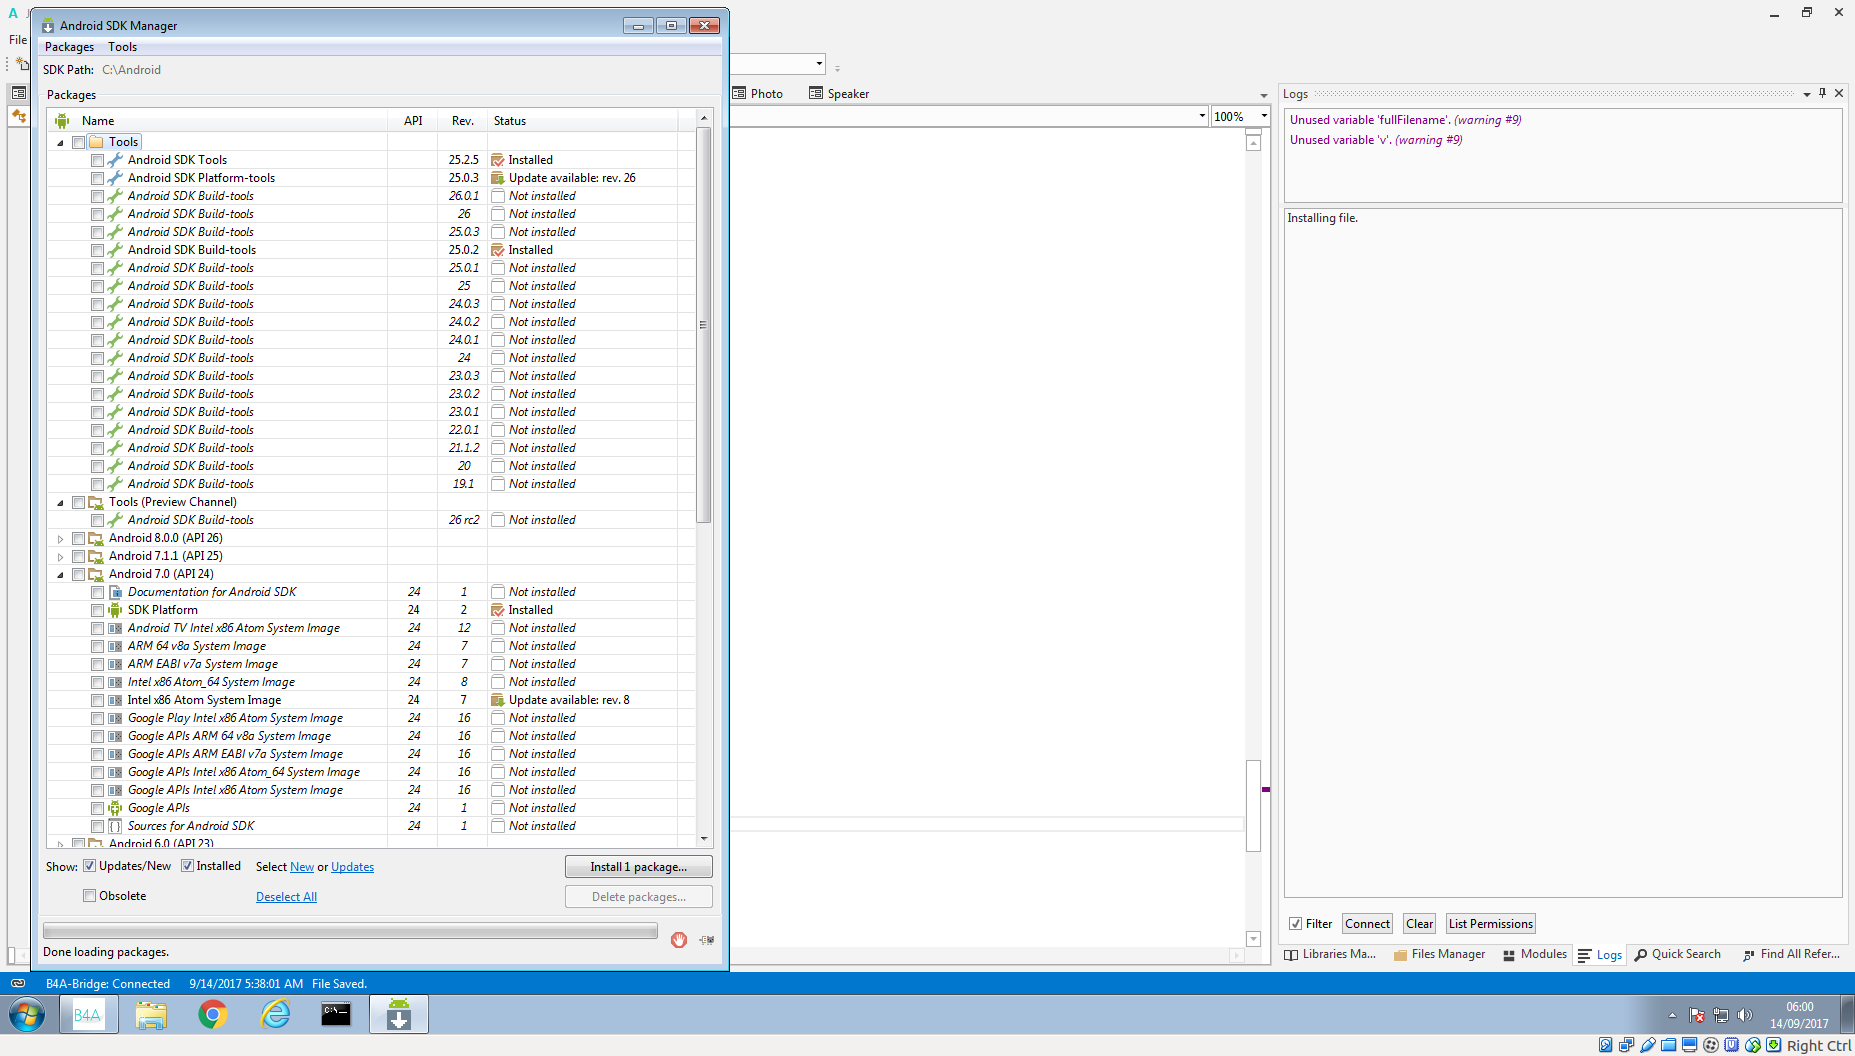1855x1056 pixels.
Task: Toggle the Filter checkbox in Logs
Action: (1296, 924)
